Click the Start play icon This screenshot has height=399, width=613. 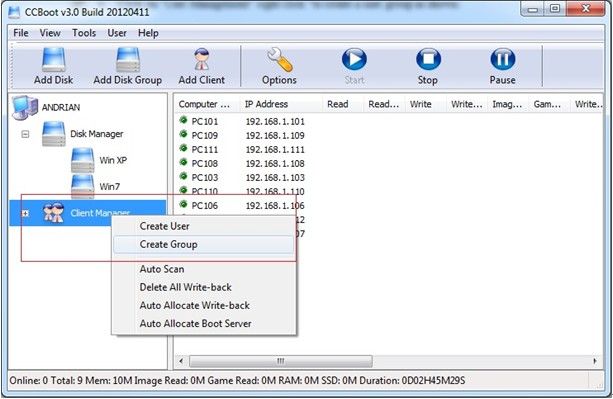[x=354, y=59]
